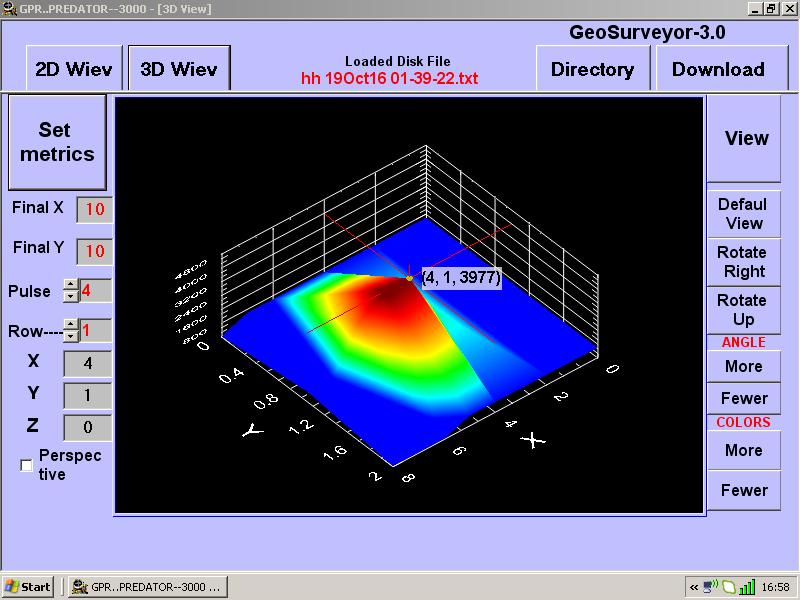Screen dimensions: 800x600
Task: Select the 3D Wiev tab
Action: 179,68
